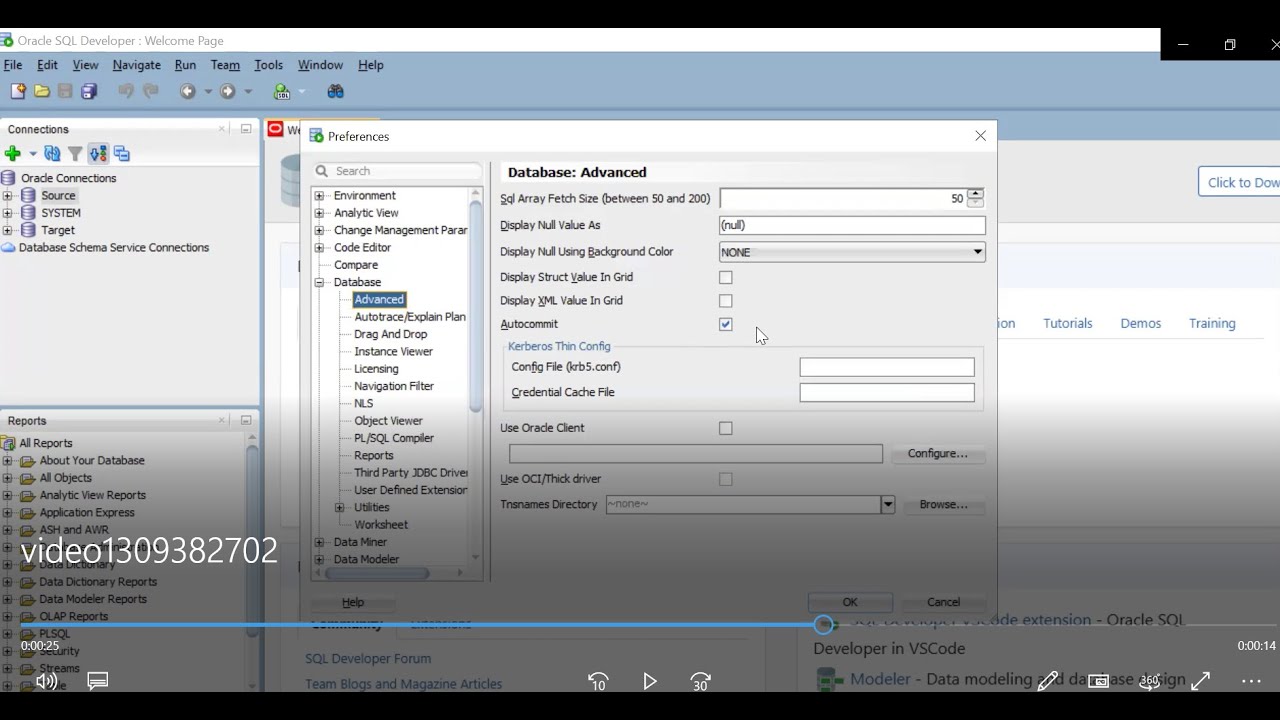
Task: Select Autotrace/Explain Plan in preferences tree
Action: pos(410,317)
